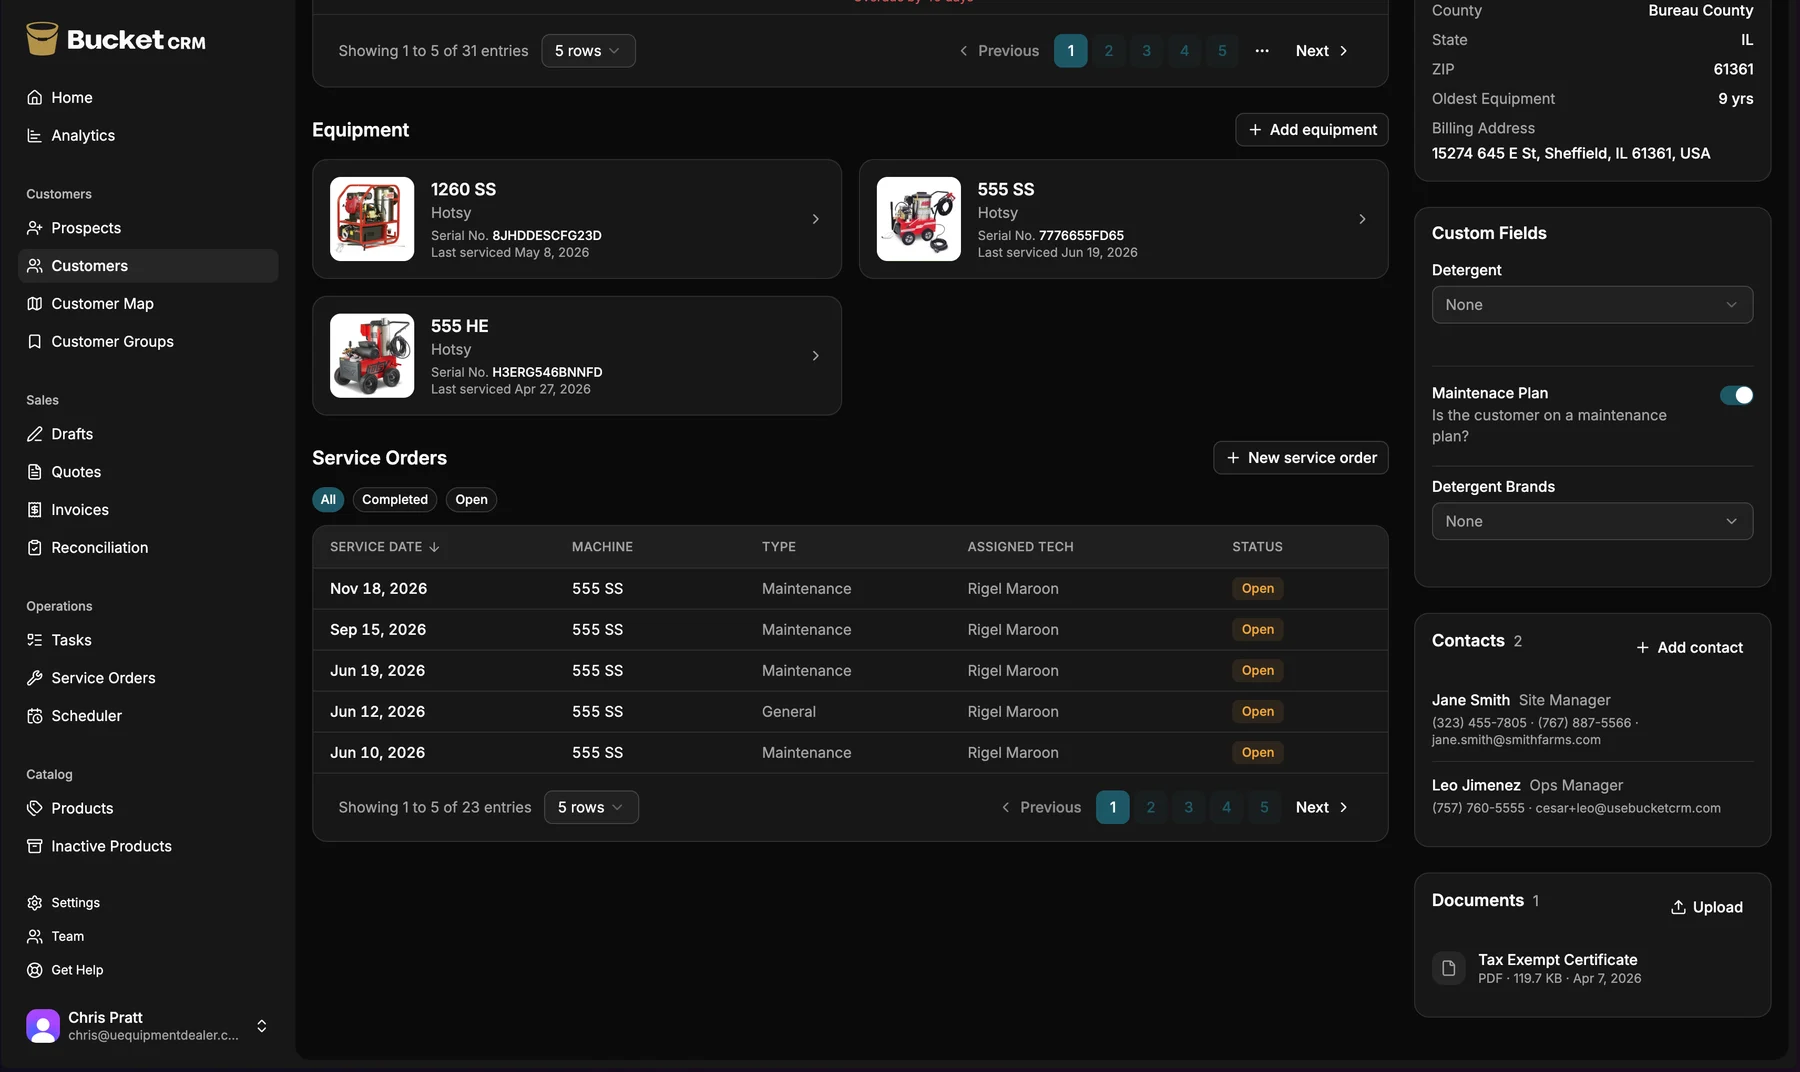
Task: Click Jane Smith's email address
Action: [x=1516, y=740]
